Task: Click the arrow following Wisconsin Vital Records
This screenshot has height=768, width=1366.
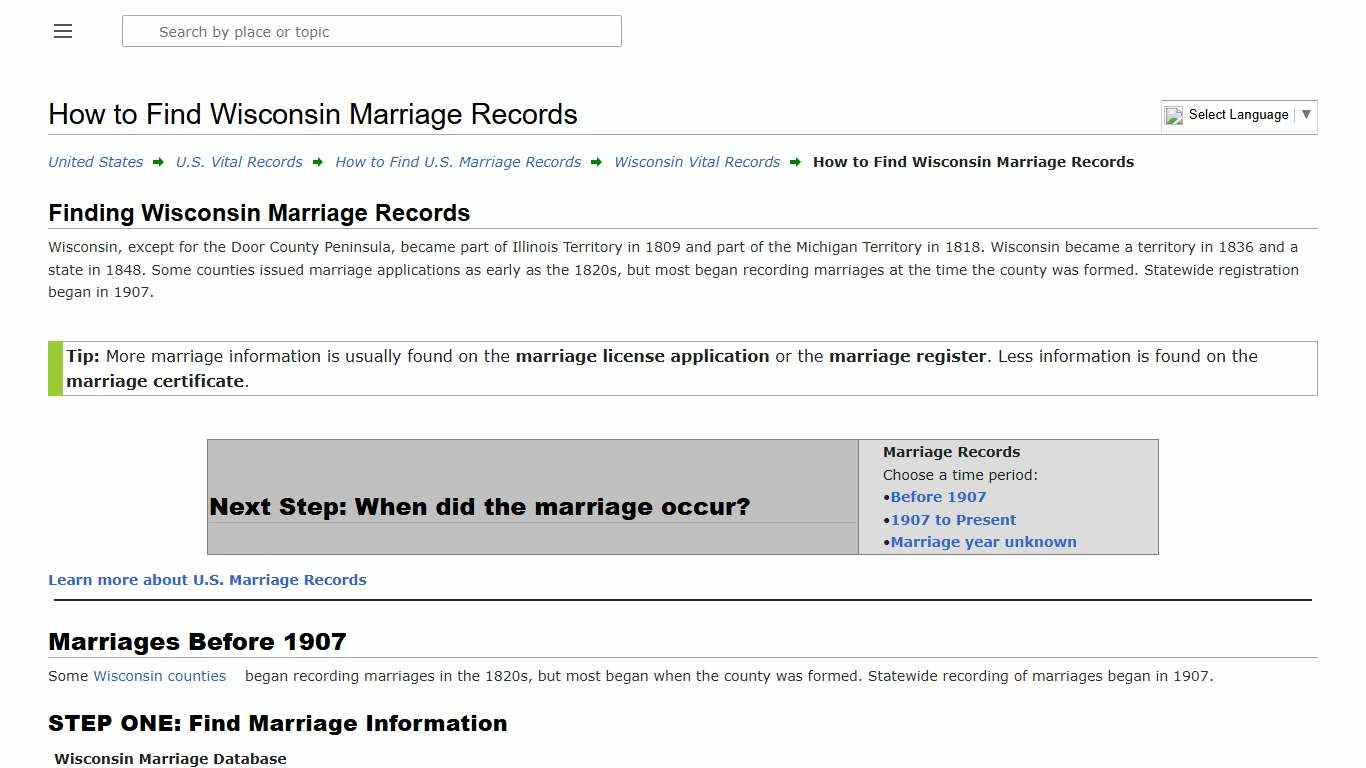Action: 795,161
